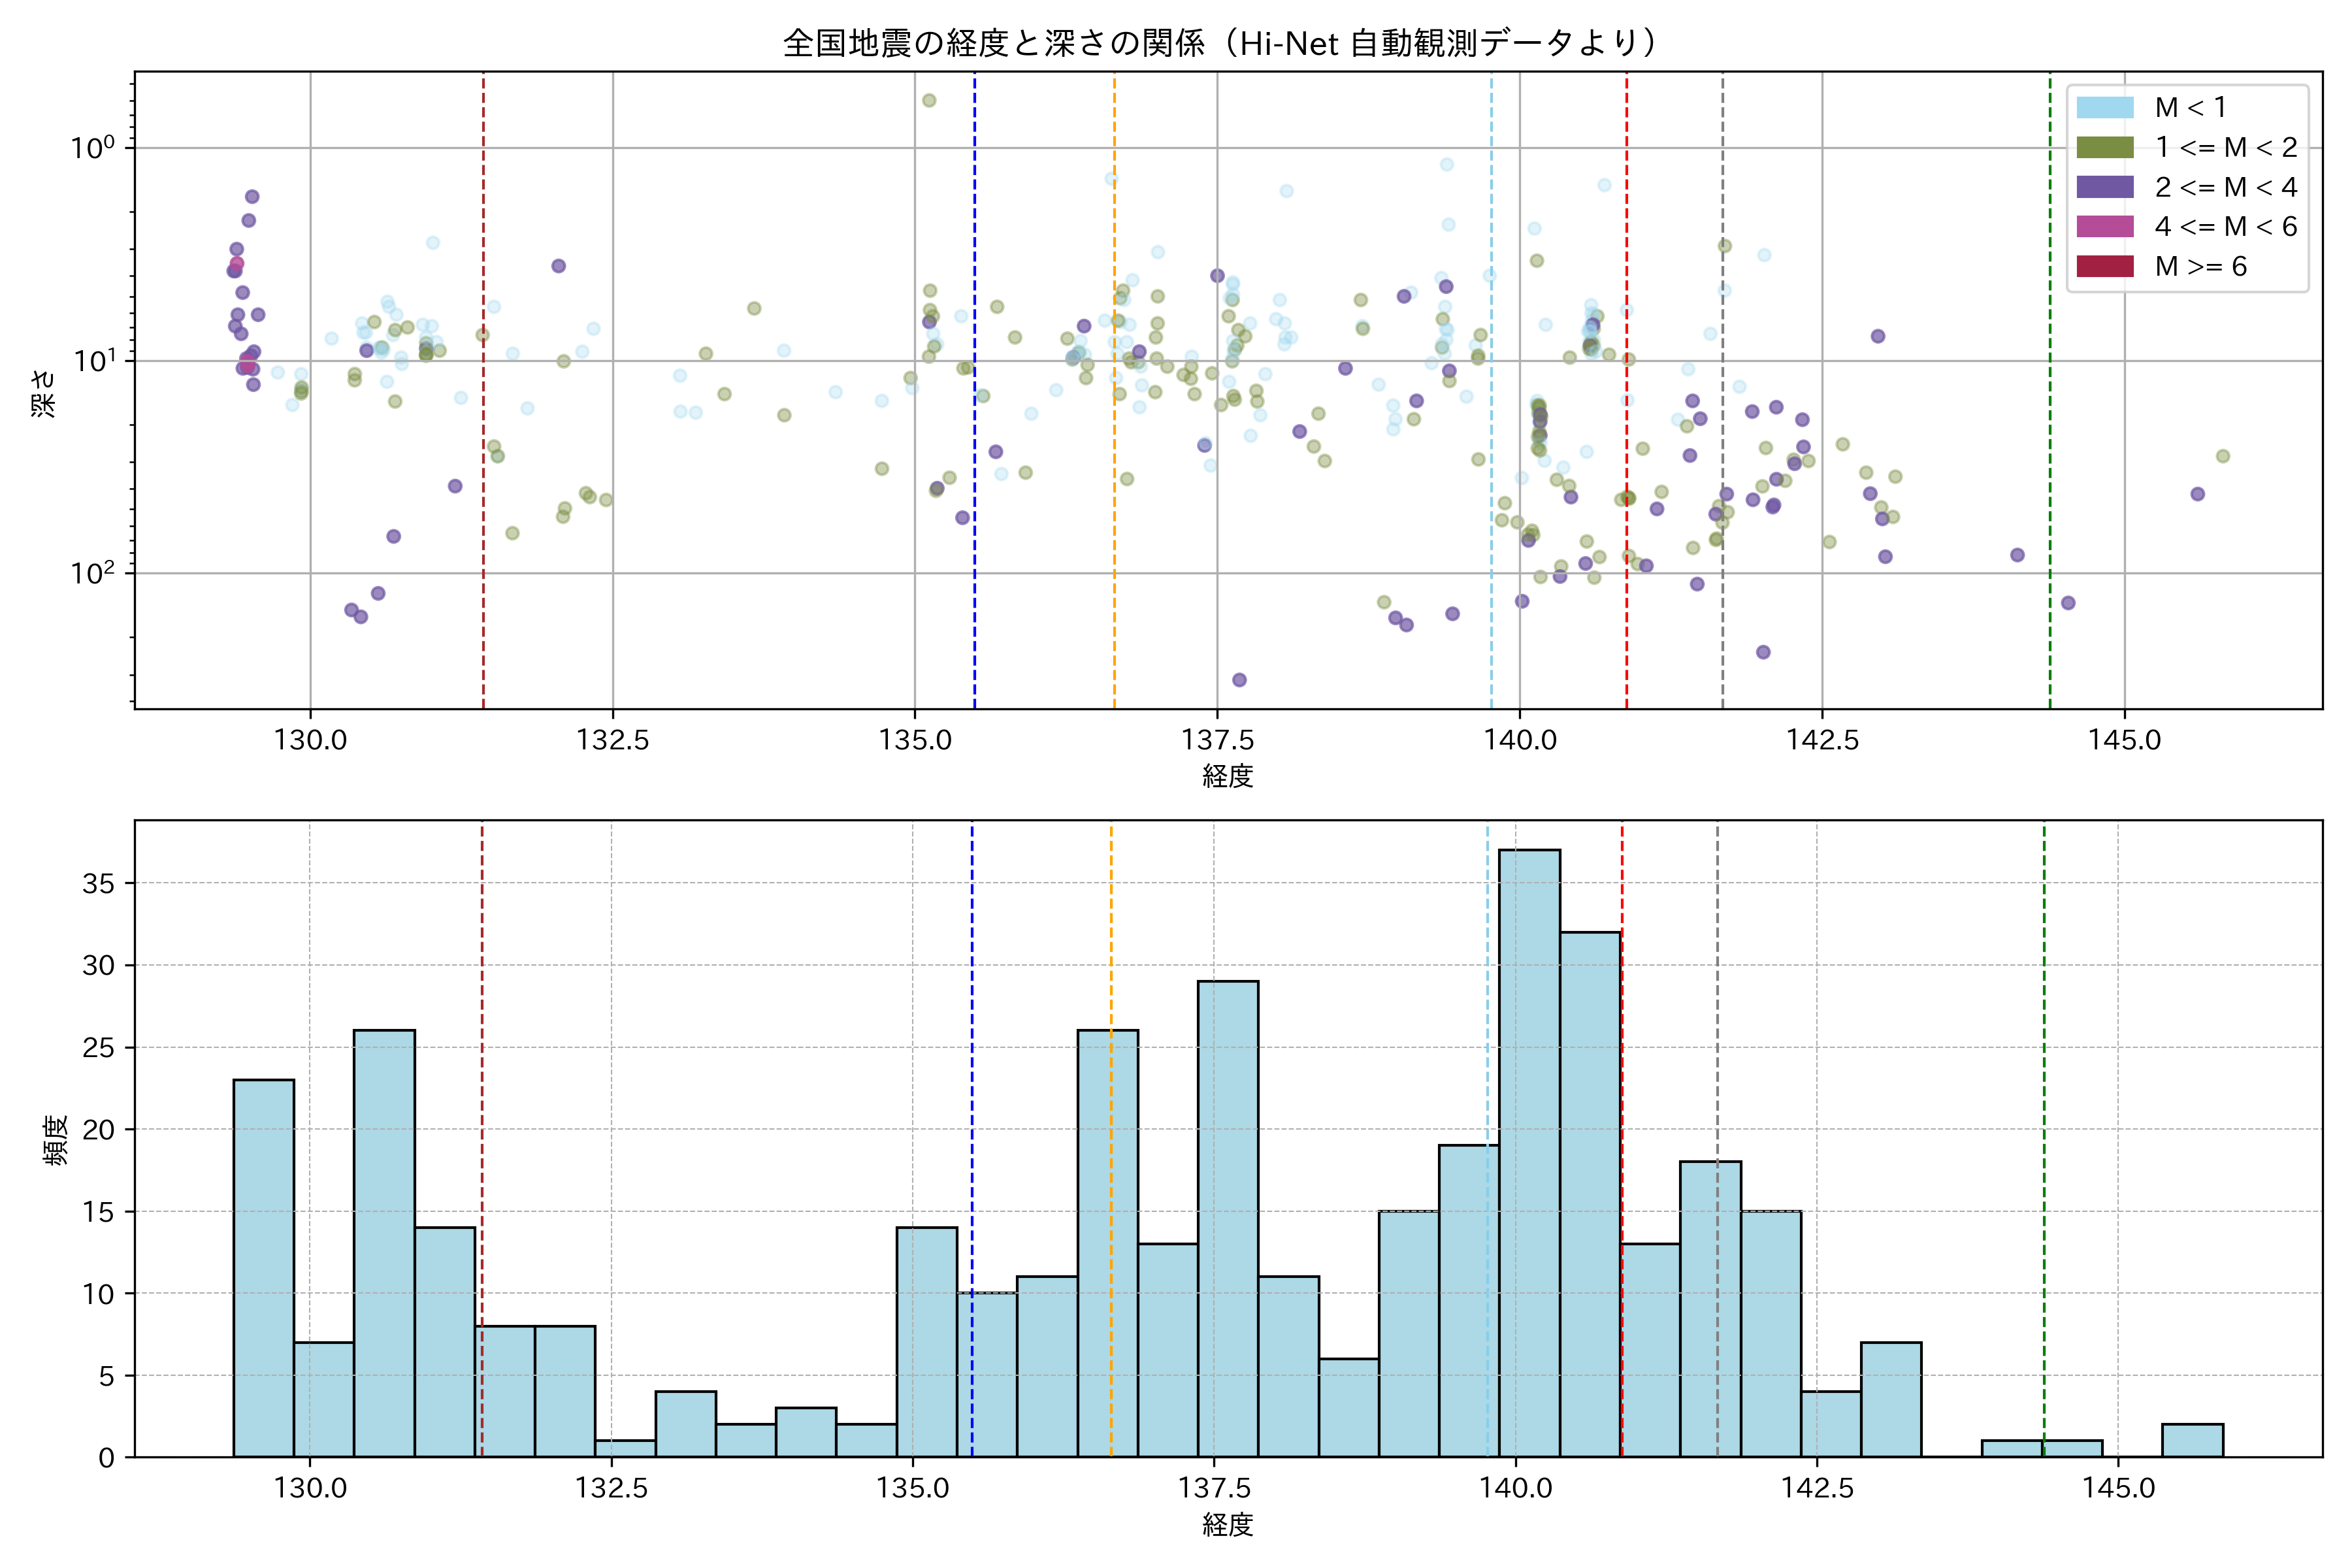Image resolution: width=2352 pixels, height=1568 pixels.
Task: Click the lowest purple scatter point near 137.5
Action: 1239,680
